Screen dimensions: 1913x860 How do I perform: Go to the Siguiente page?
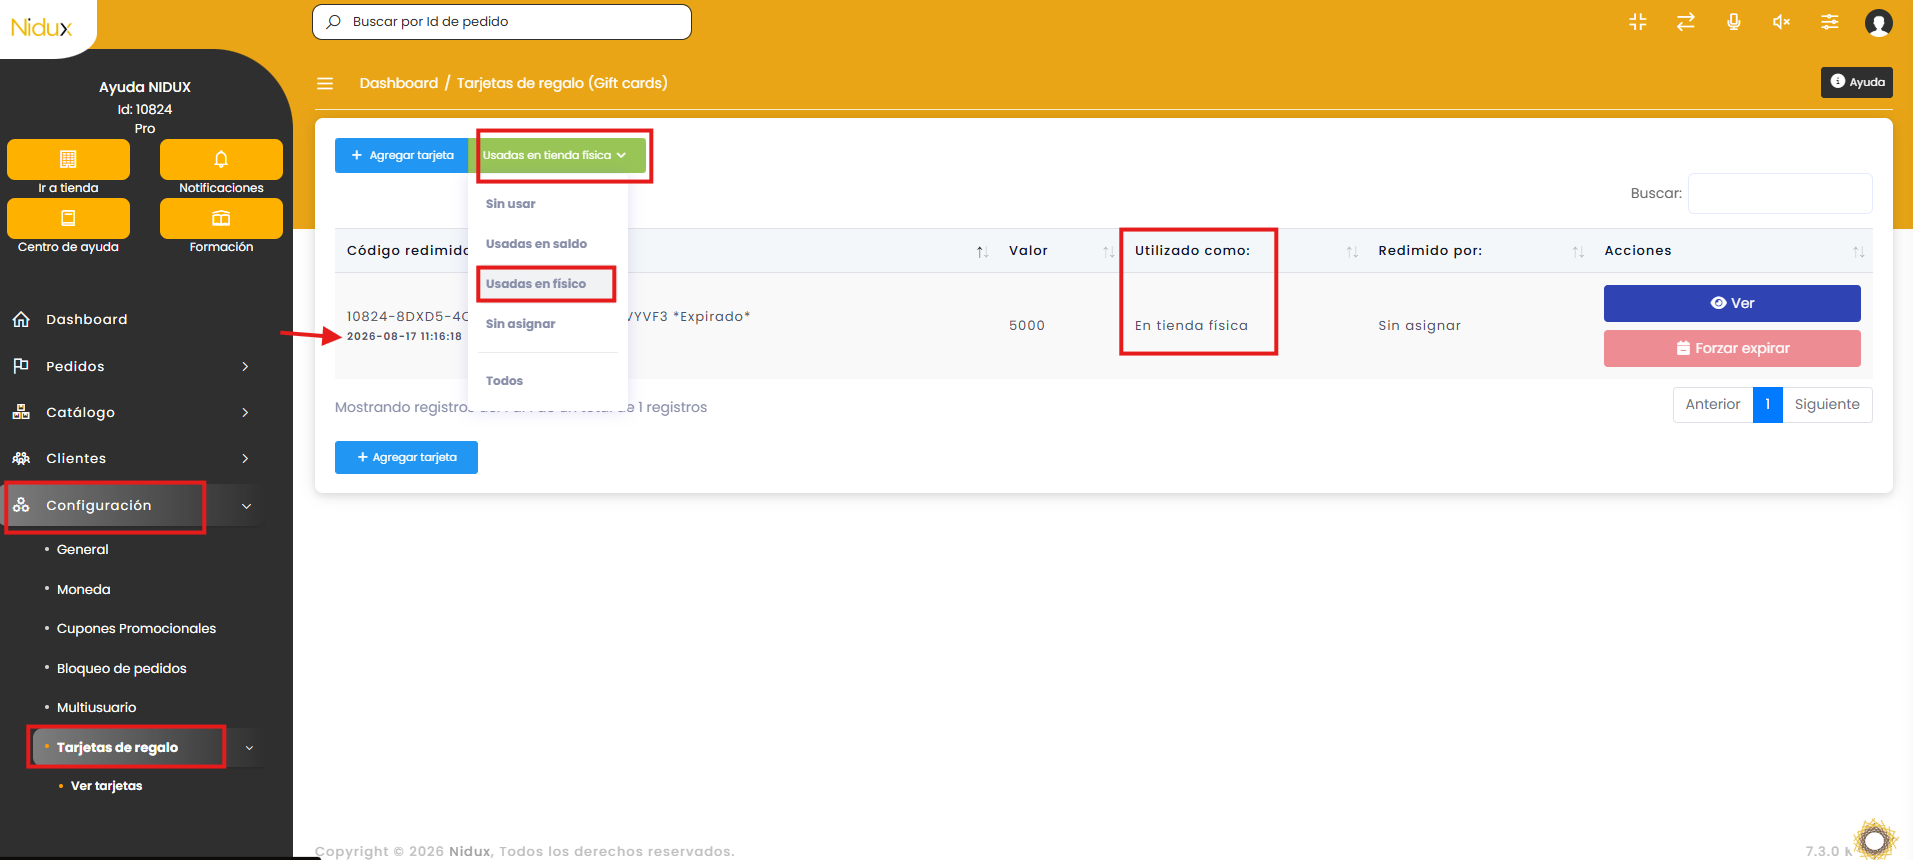(x=1827, y=405)
